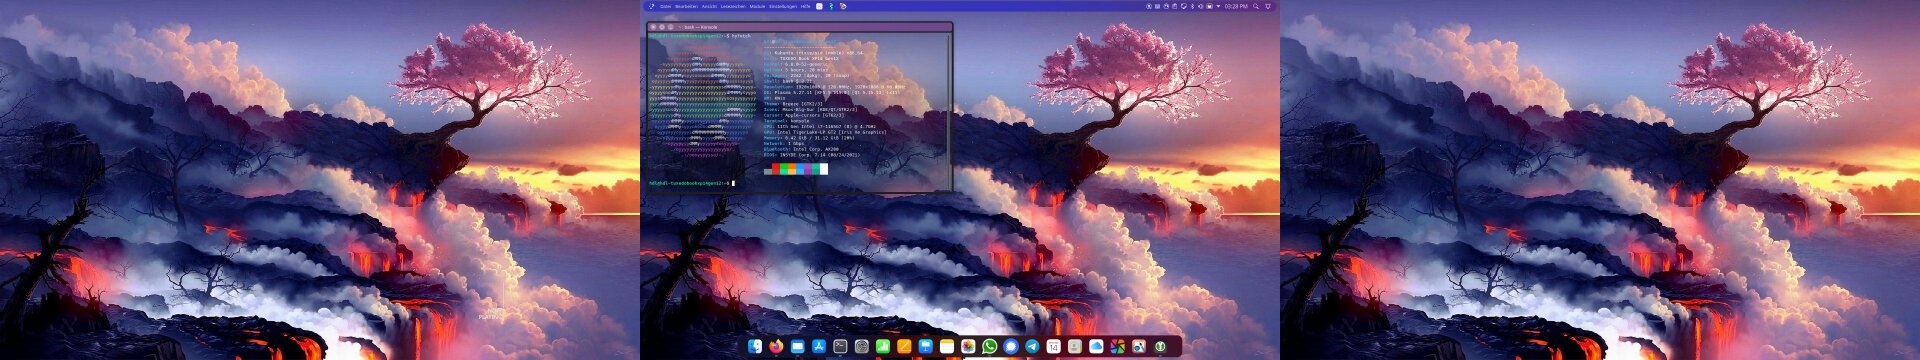Open the Lesezeichen menu
This screenshot has width=1920, height=360.
[x=733, y=6]
